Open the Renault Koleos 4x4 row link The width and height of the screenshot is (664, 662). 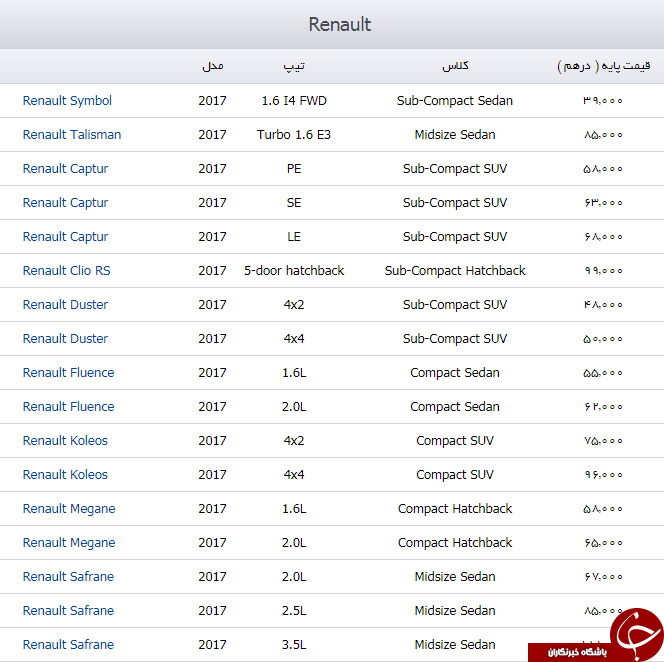click(x=65, y=474)
